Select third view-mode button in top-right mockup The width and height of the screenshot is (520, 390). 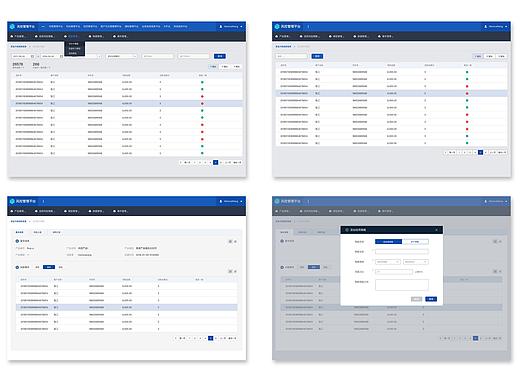tap(501, 56)
